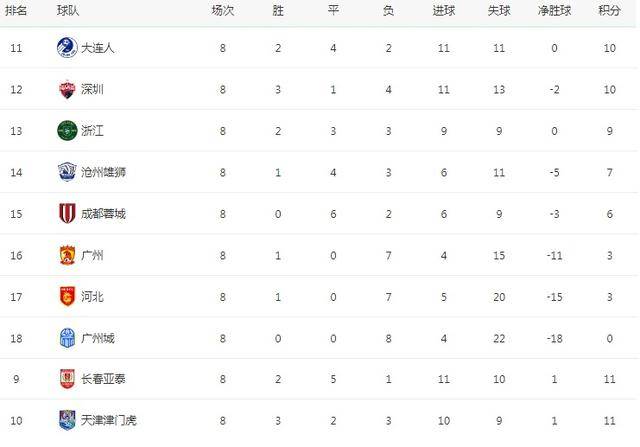Click the 深圳 team crest icon

[x=67, y=89]
